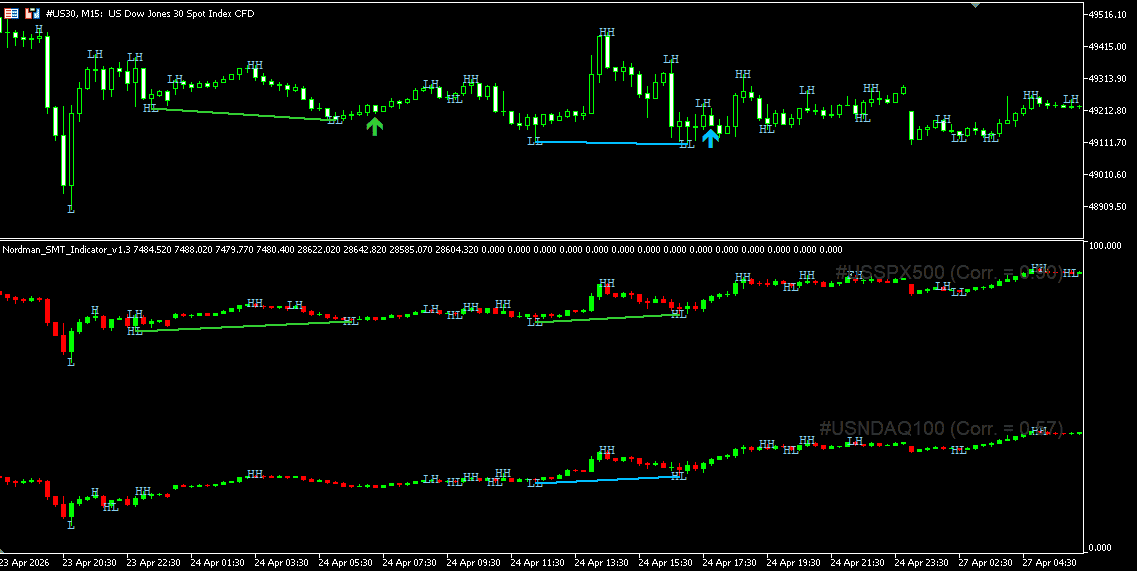Click the 24 Apr 21:30 time label

[x=856, y=562]
